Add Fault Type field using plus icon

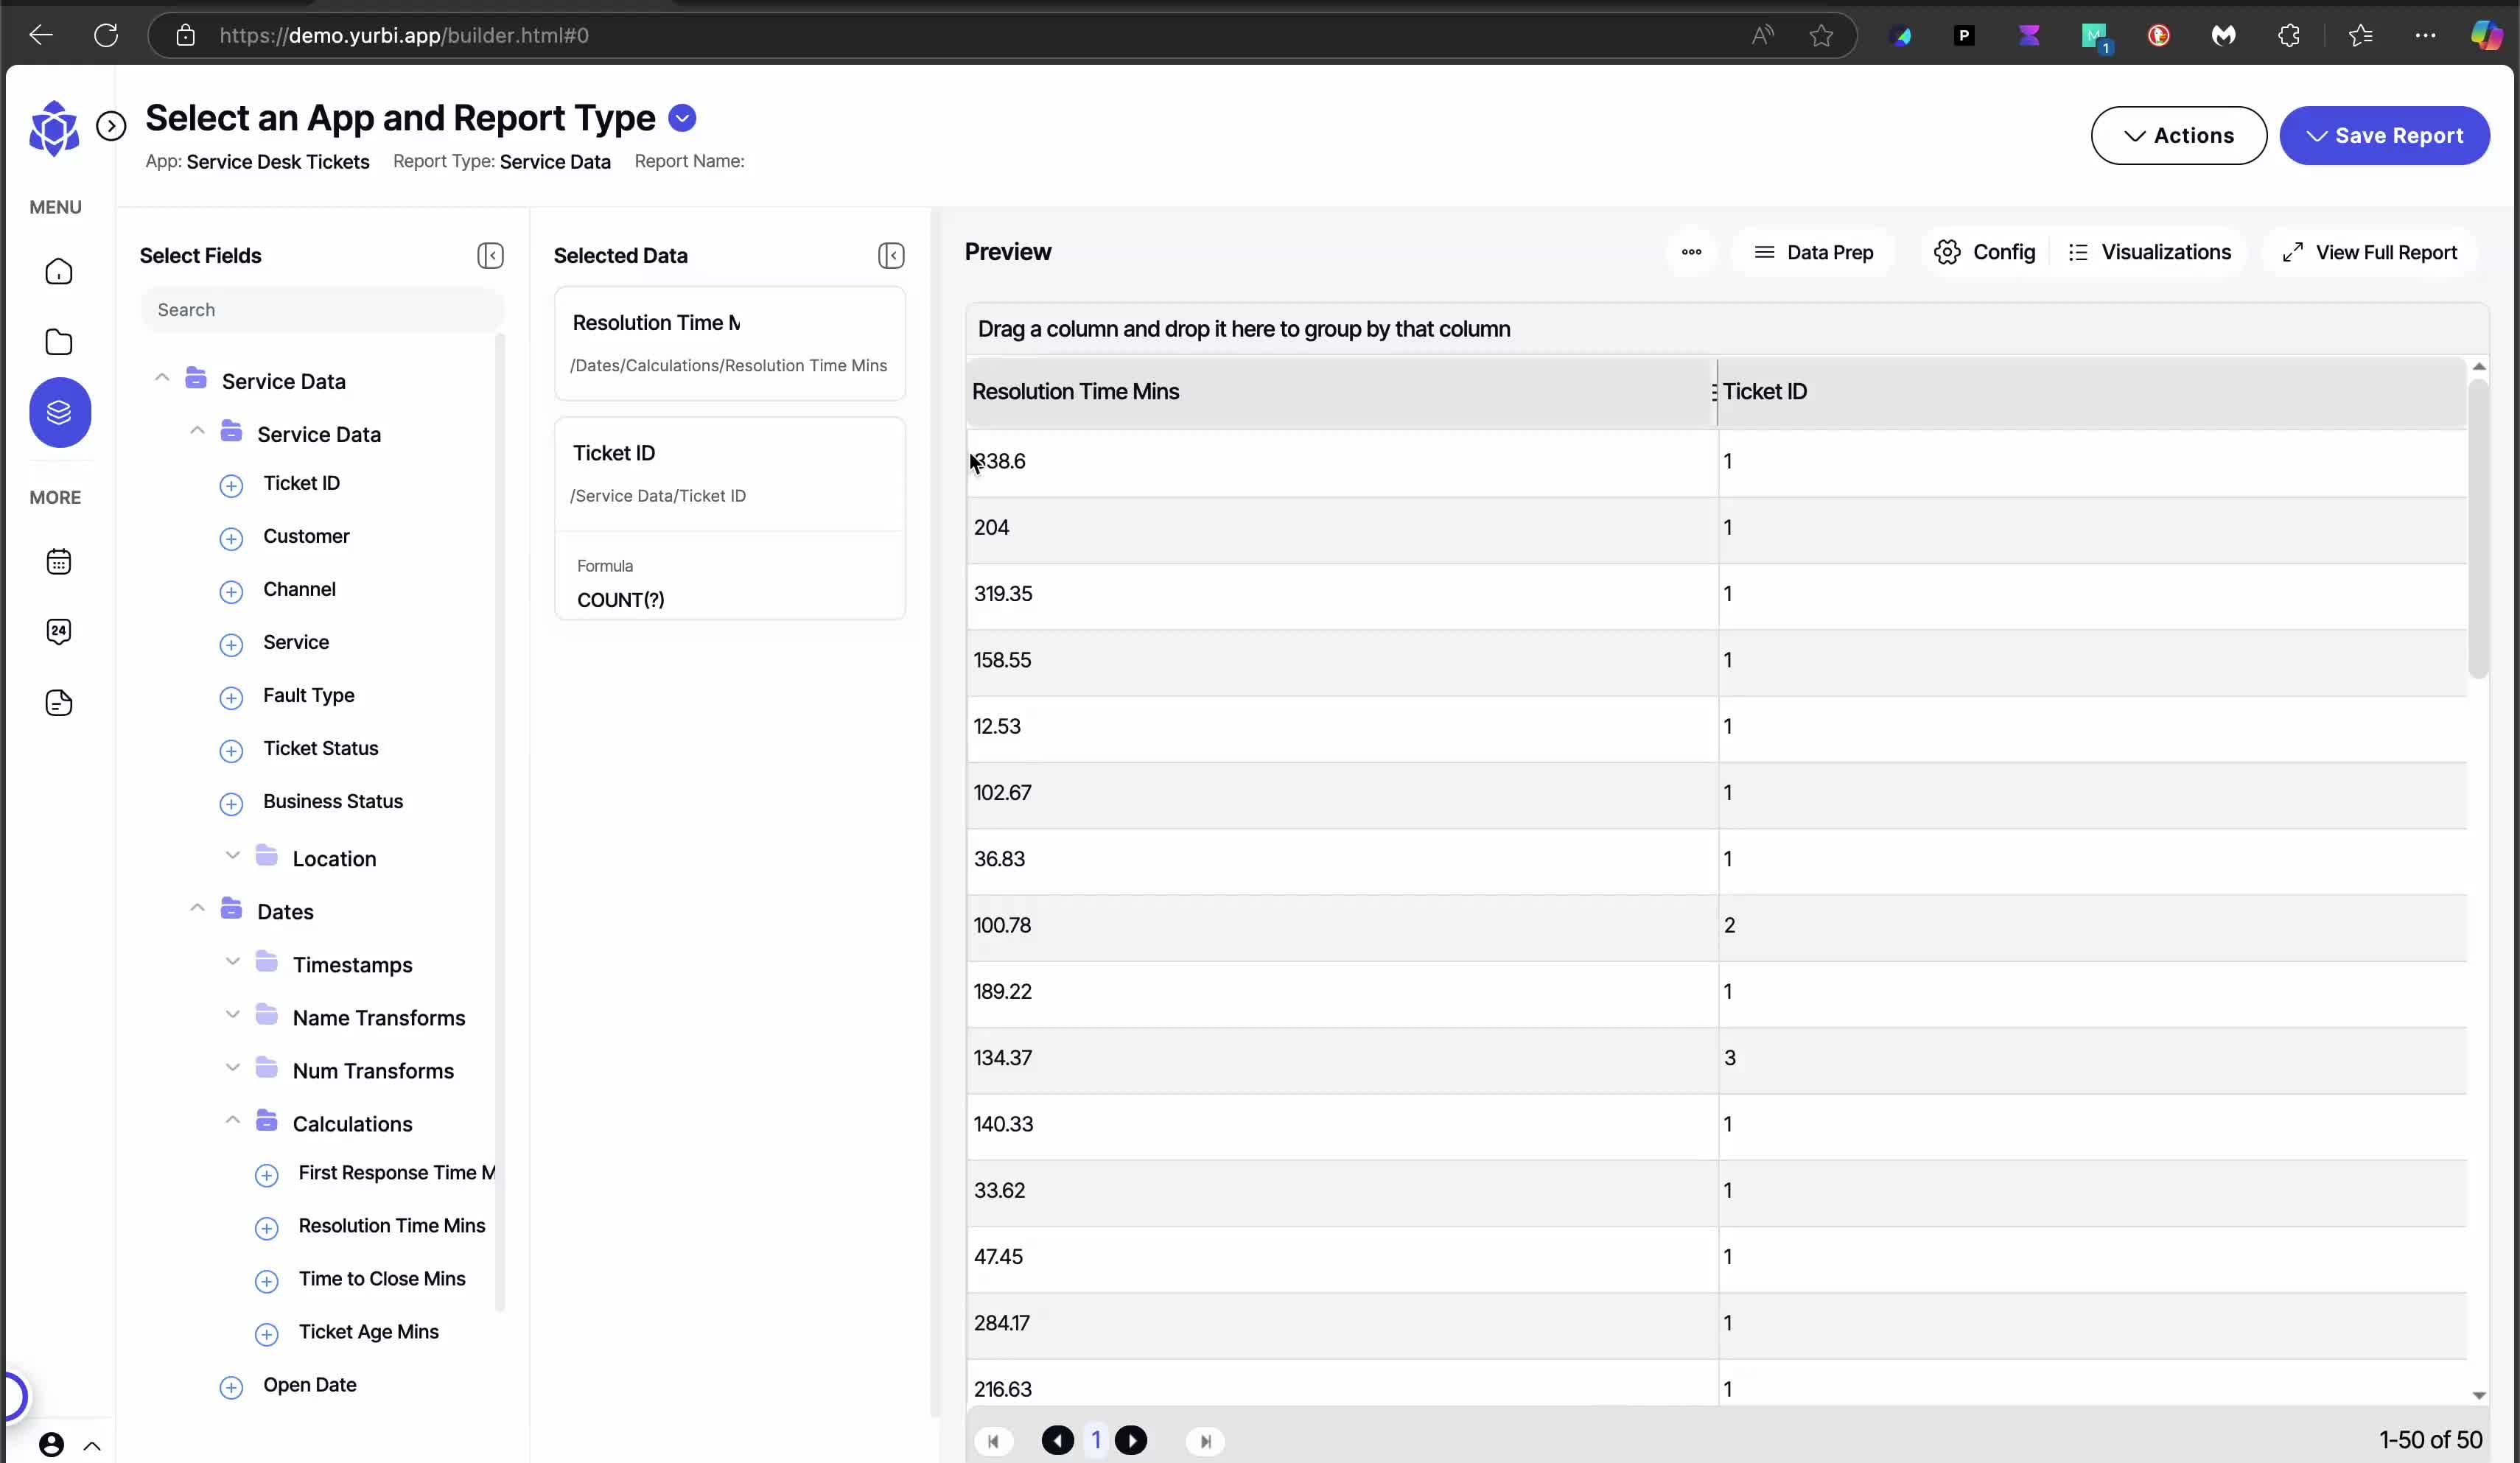pyautogui.click(x=231, y=698)
